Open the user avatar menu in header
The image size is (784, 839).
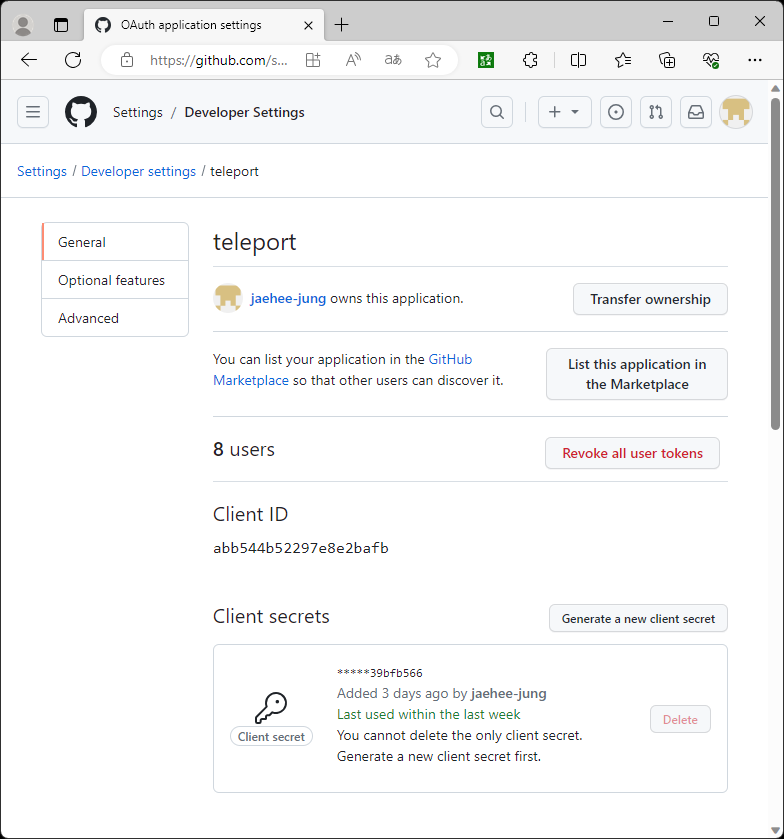pos(737,112)
